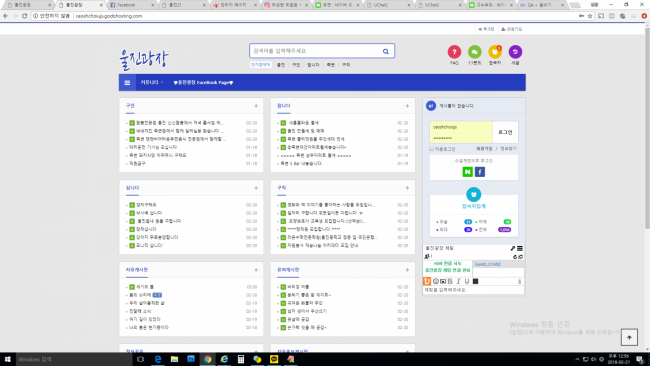Switch to the Instagram browser tab

[x=286, y=5]
